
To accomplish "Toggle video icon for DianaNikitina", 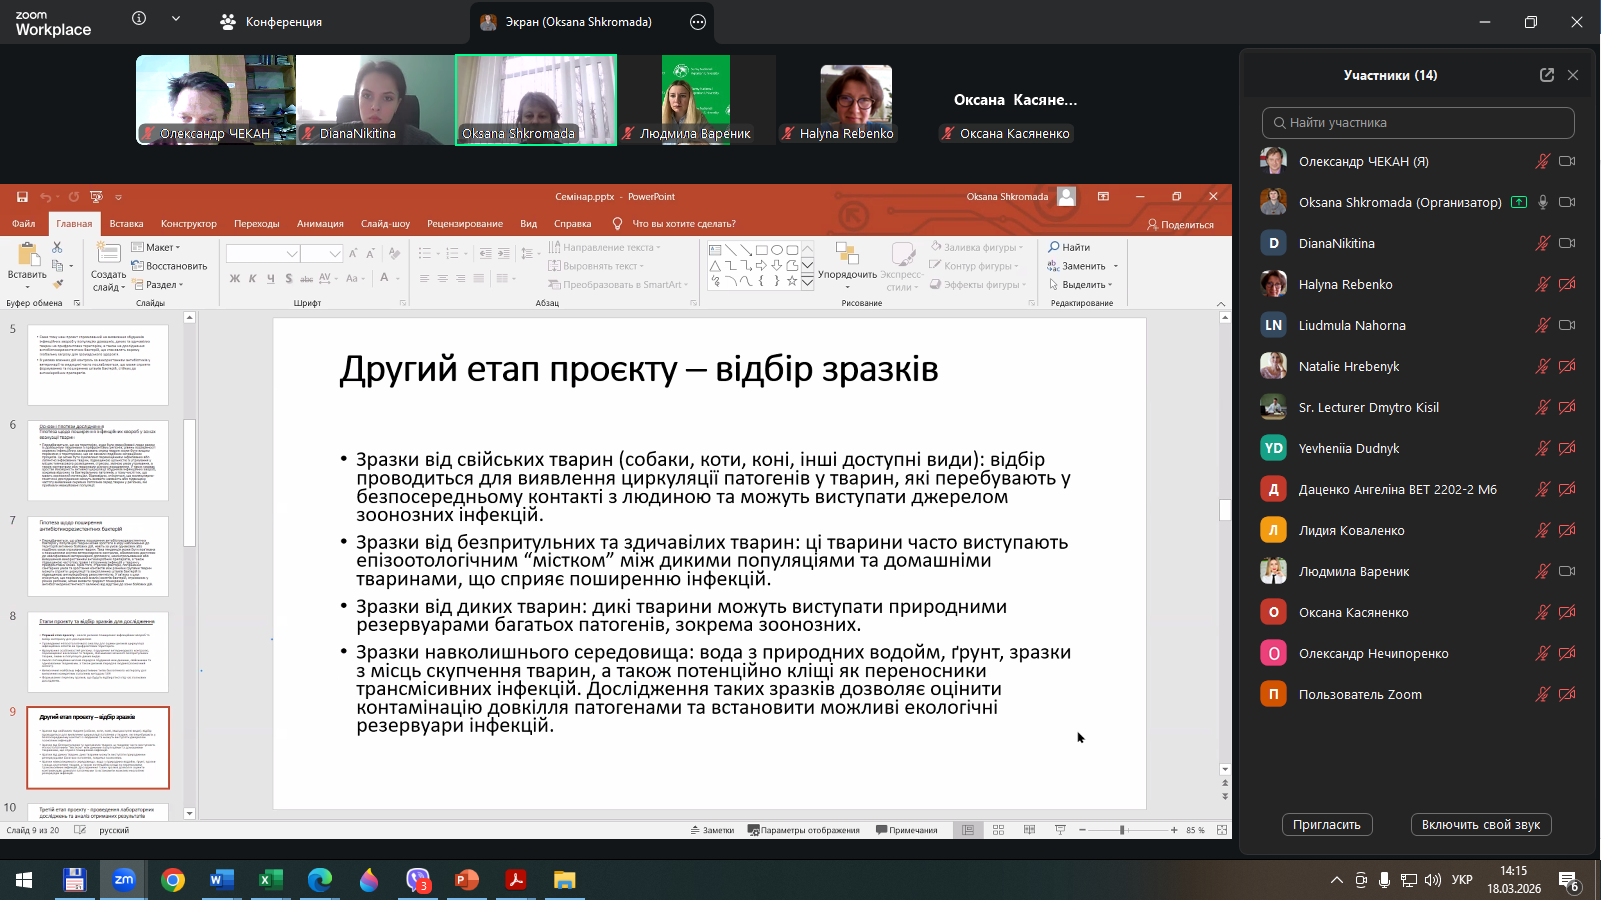I will click(x=1567, y=243).
